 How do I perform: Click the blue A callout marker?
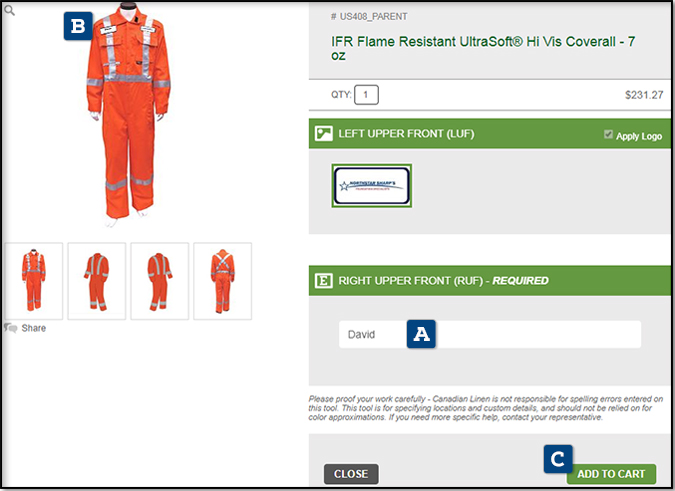(422, 334)
